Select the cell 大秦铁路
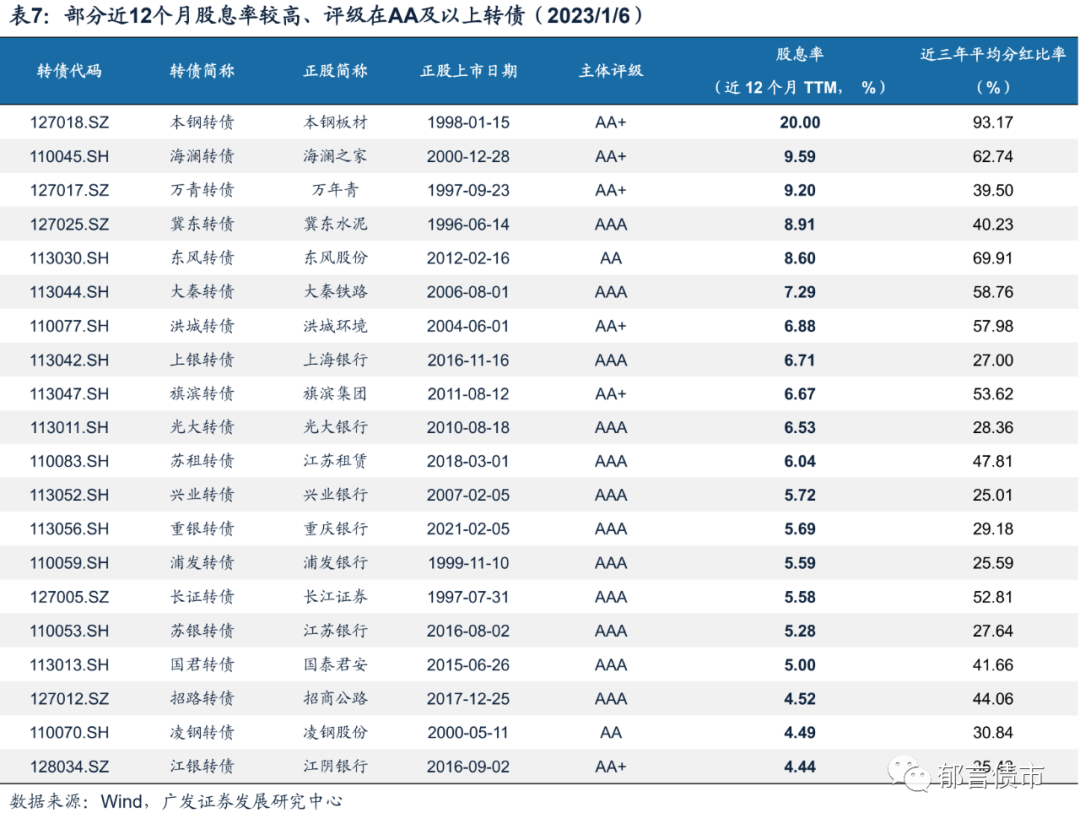1080x824 pixels. pyautogui.click(x=335, y=292)
